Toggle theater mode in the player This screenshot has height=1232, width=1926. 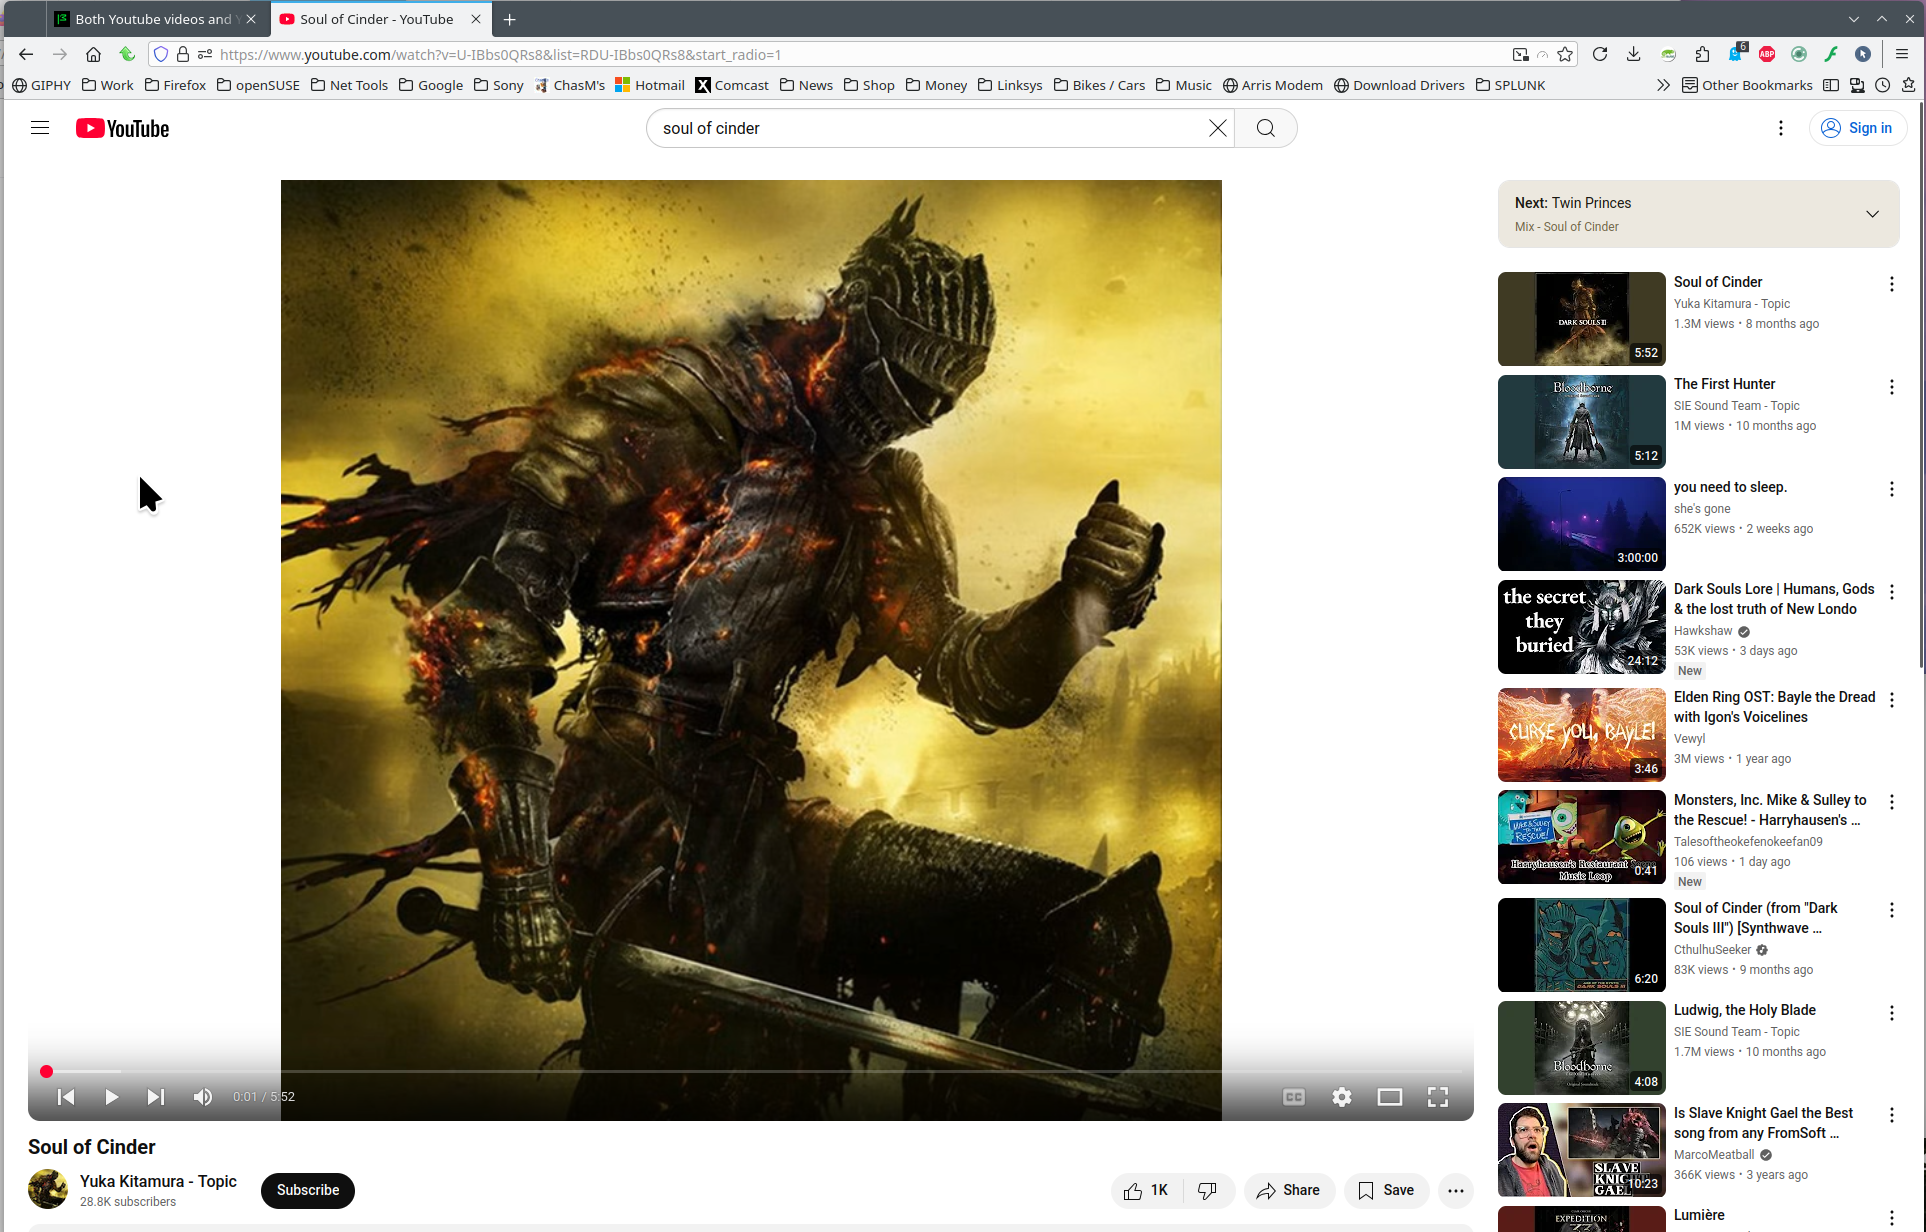(1389, 1097)
